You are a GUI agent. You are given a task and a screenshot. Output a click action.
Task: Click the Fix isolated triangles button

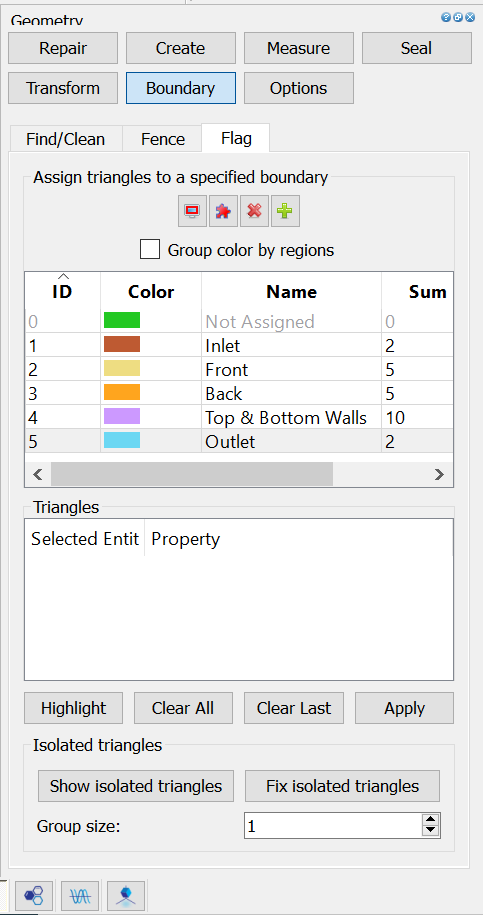[342, 786]
